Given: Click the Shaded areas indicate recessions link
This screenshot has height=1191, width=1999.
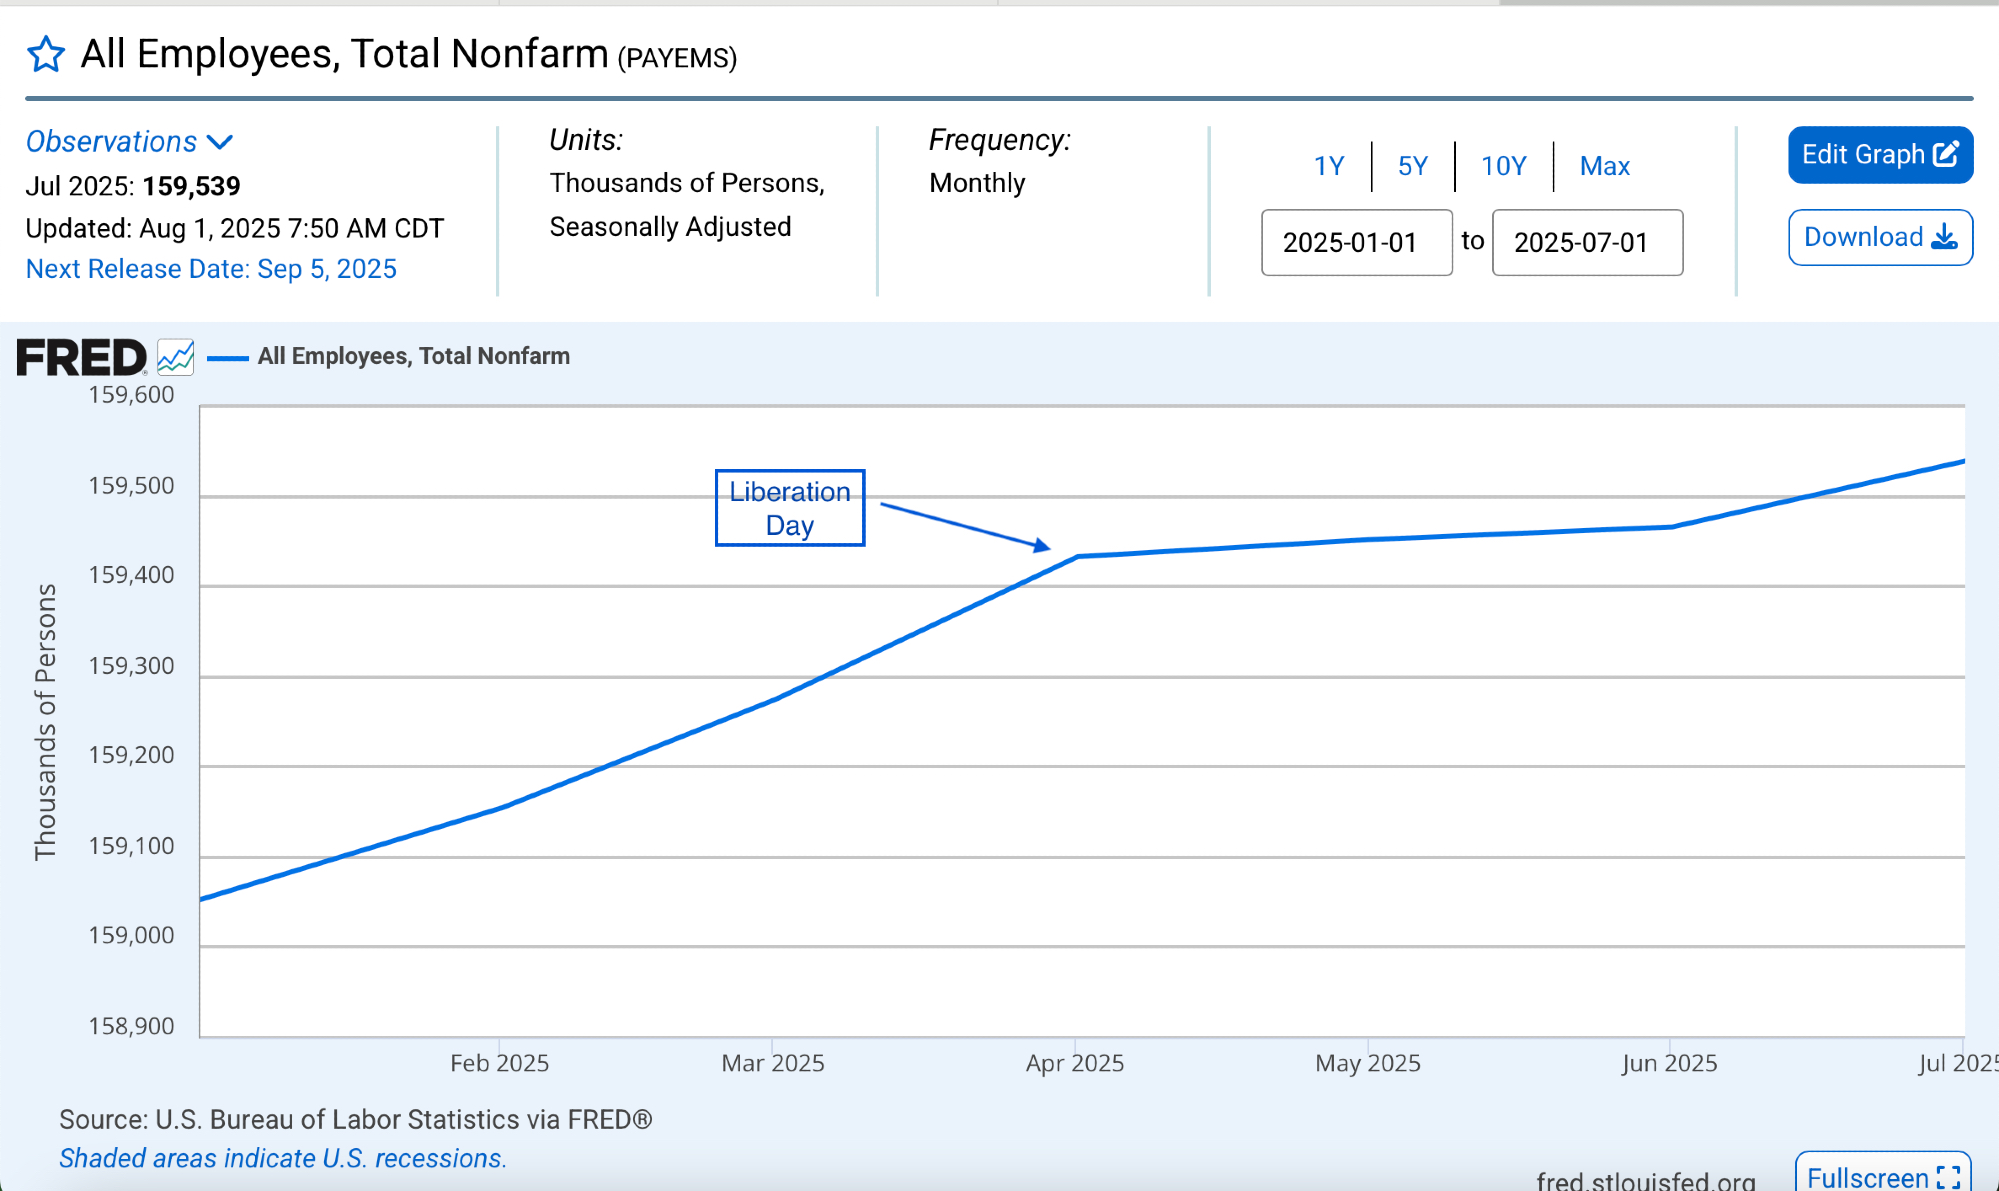Looking at the screenshot, I should click(x=283, y=1158).
